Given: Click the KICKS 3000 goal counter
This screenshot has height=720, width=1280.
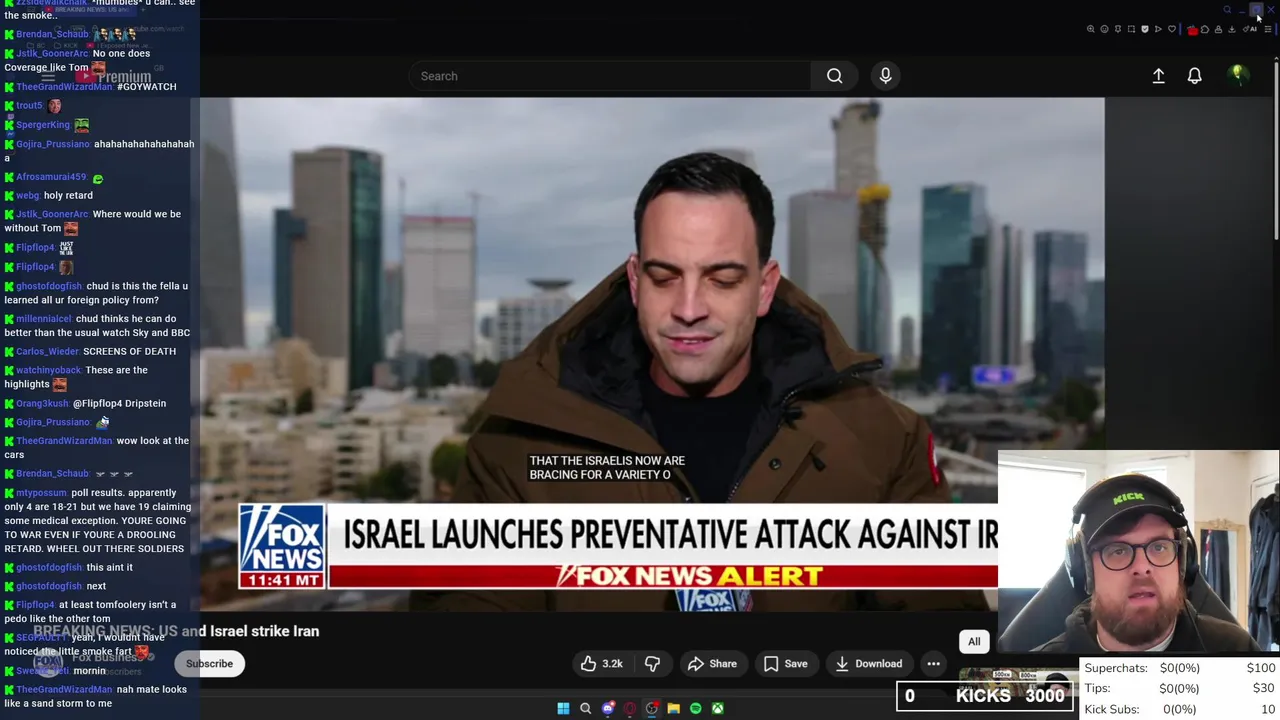Looking at the screenshot, I should (987, 696).
